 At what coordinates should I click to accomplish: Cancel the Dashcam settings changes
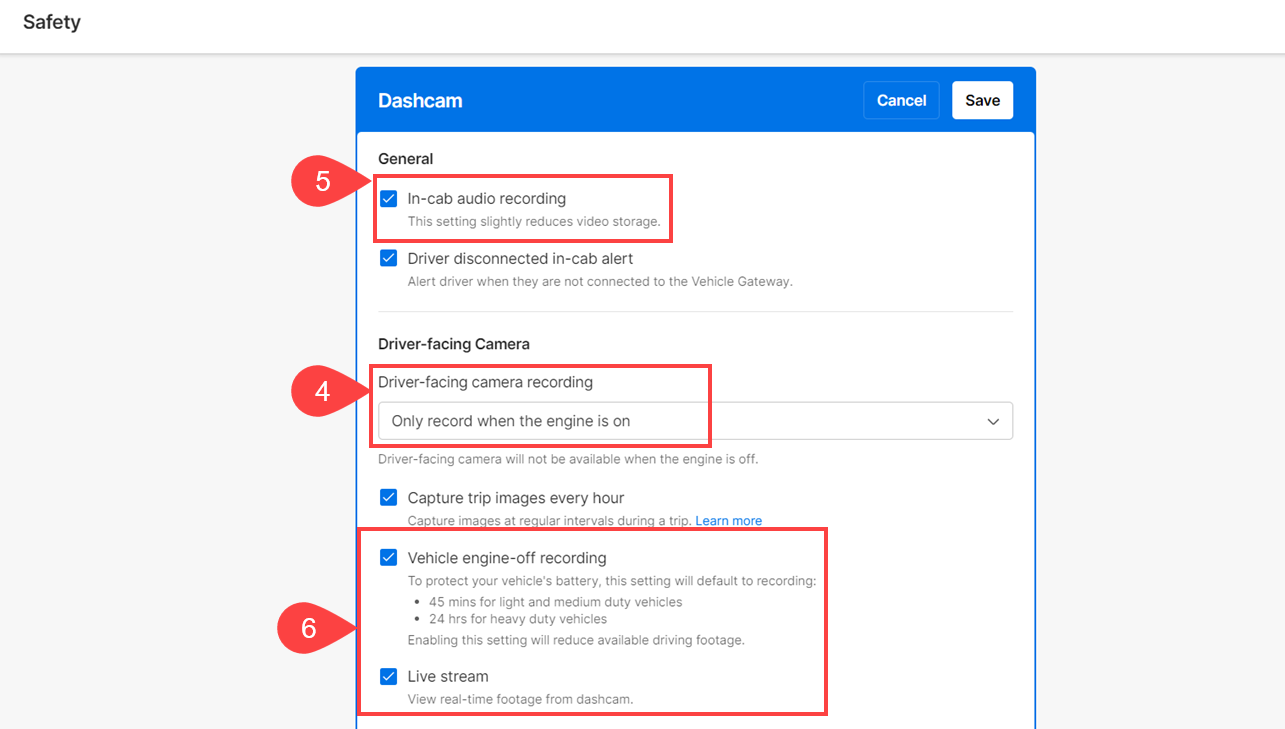pos(901,100)
